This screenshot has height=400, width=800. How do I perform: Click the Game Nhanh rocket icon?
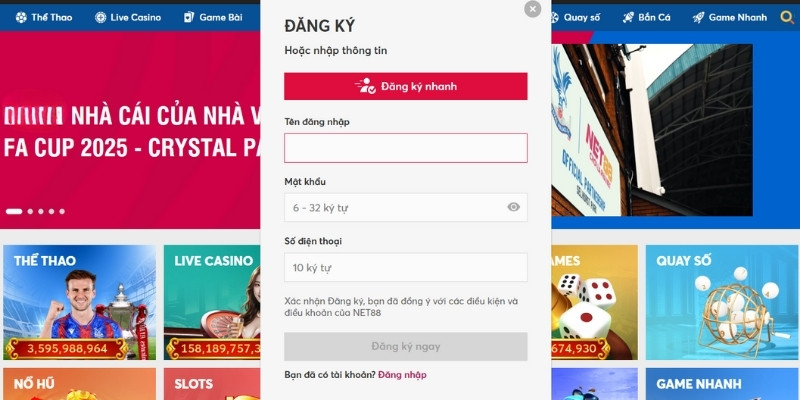click(698, 17)
